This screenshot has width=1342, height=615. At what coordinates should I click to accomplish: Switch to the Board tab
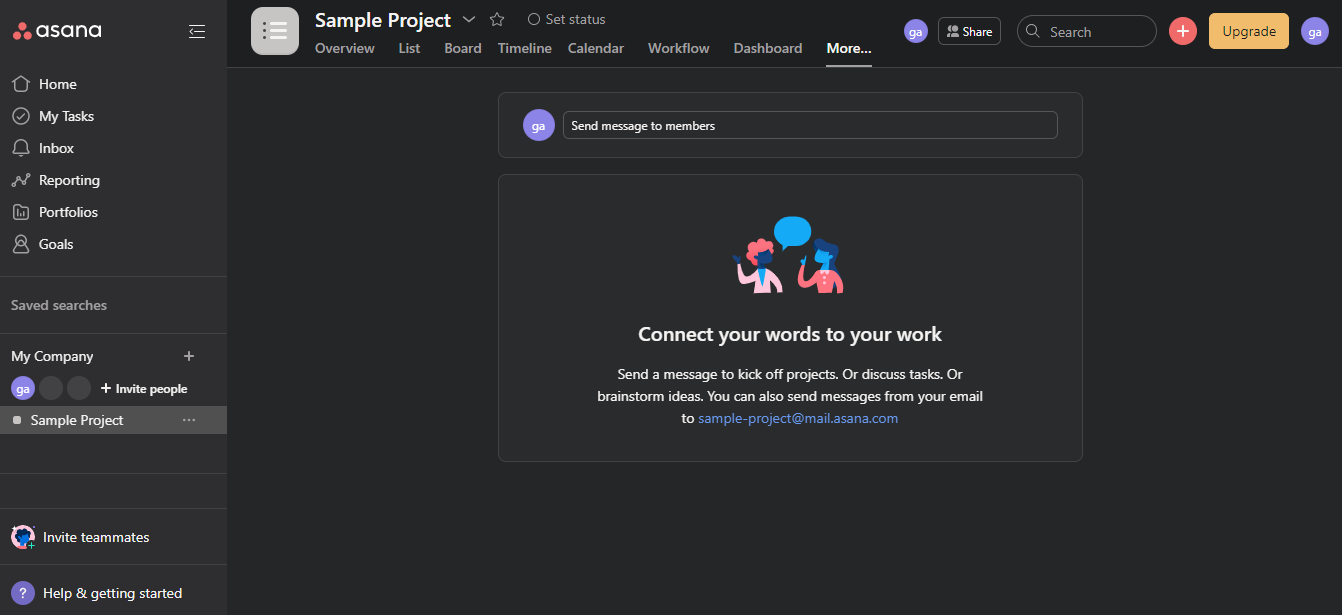click(x=462, y=48)
